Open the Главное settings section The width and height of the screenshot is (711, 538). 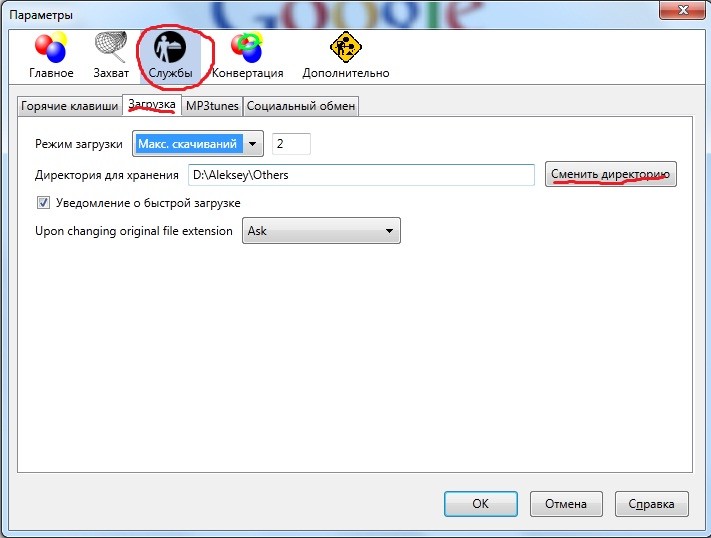pyautogui.click(x=51, y=56)
